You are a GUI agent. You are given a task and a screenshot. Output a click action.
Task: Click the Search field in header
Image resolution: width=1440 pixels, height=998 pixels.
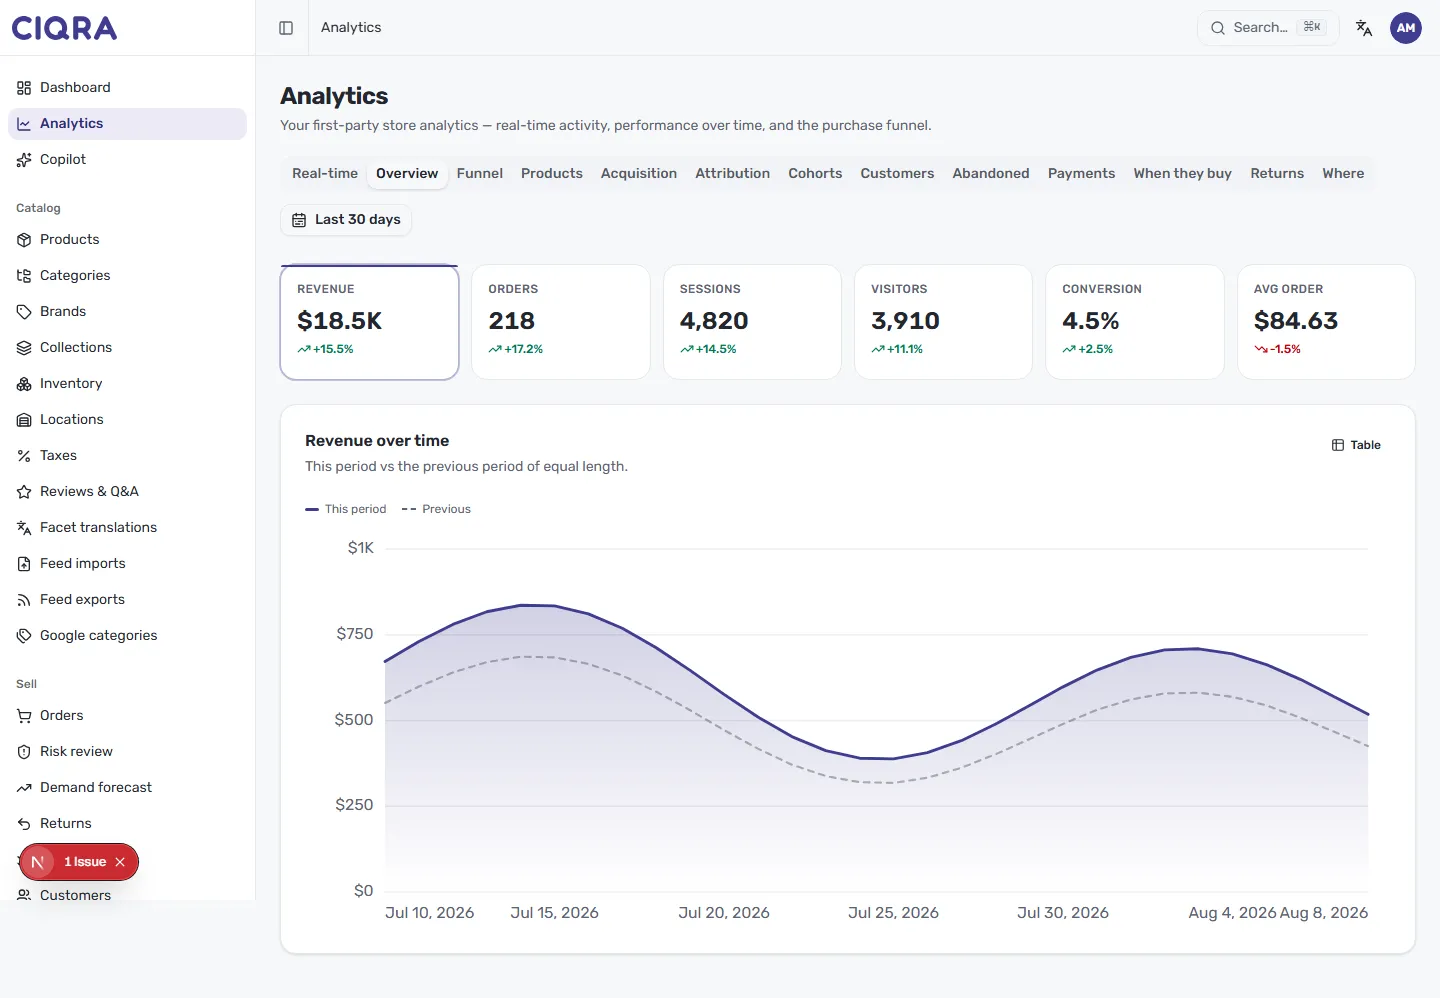tap(1268, 28)
